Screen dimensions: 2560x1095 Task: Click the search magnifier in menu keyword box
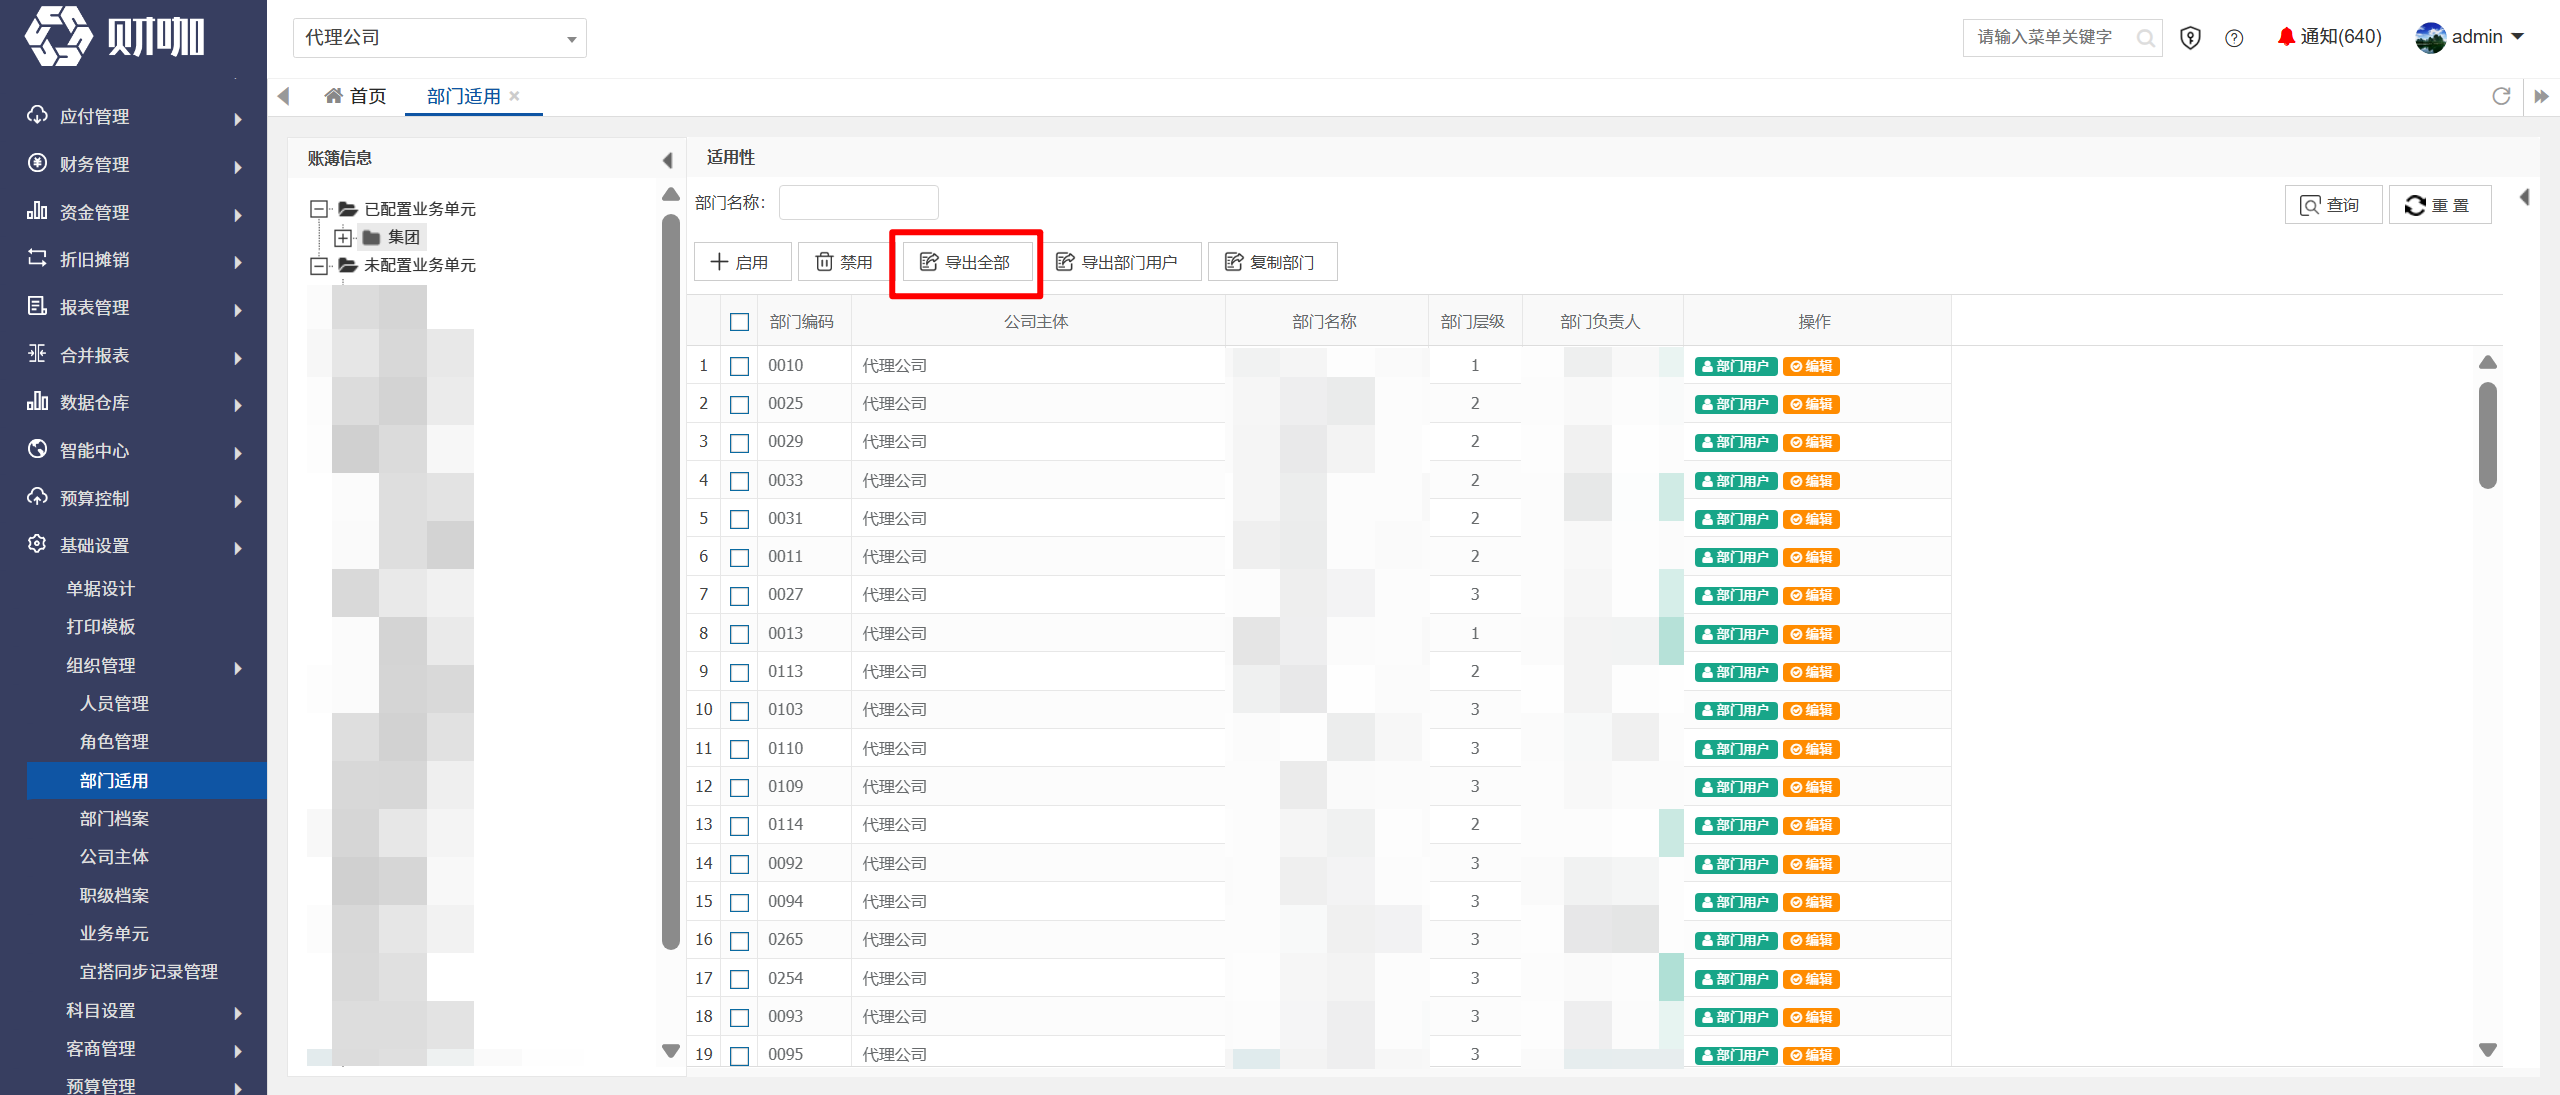[x=2145, y=38]
